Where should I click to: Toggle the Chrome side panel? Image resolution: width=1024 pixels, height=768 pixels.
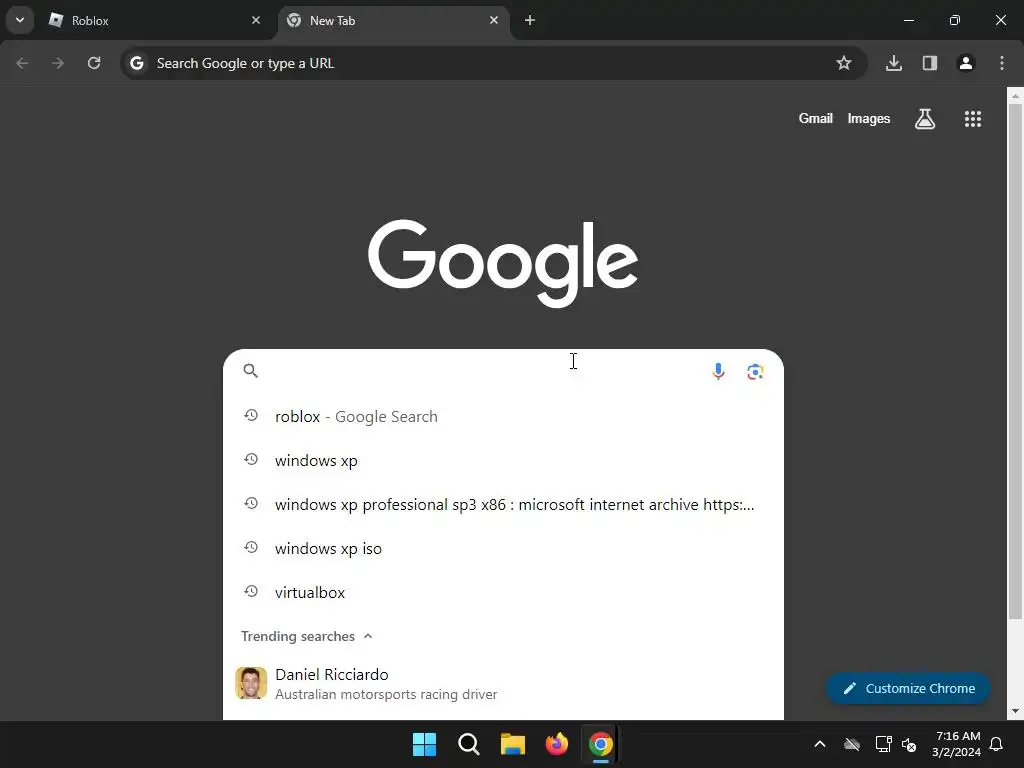(930, 63)
